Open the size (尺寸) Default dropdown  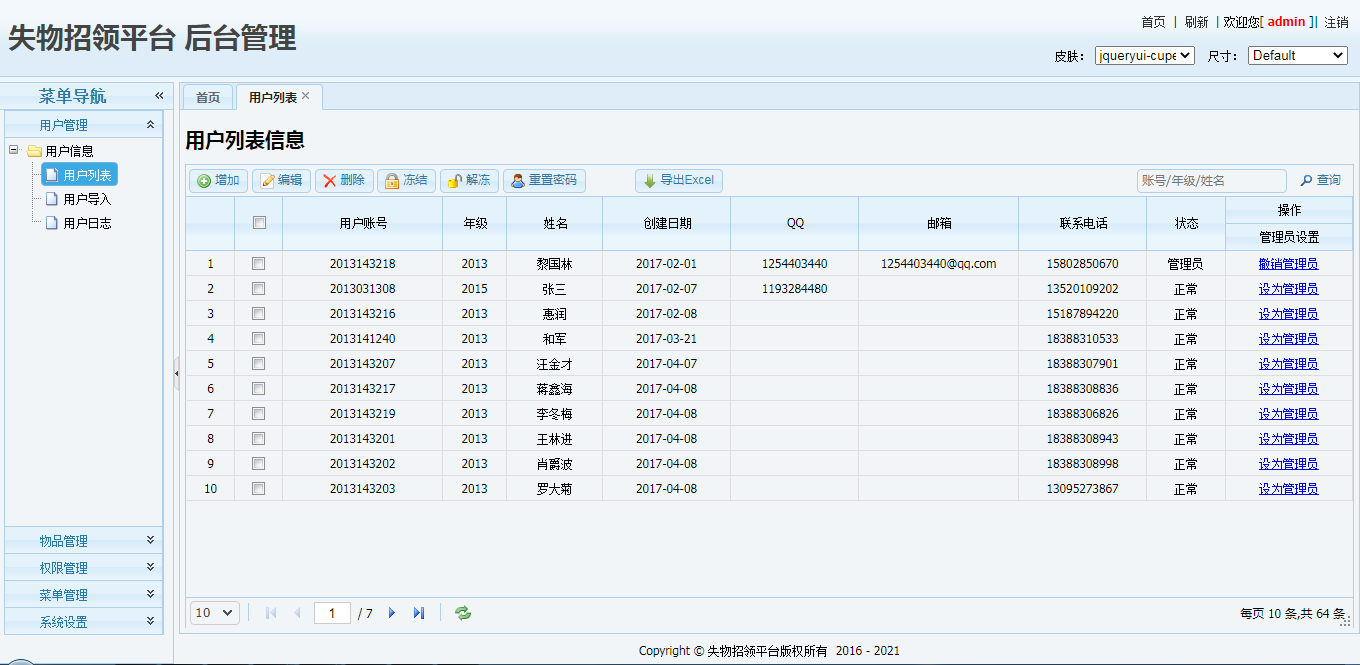coord(1297,56)
